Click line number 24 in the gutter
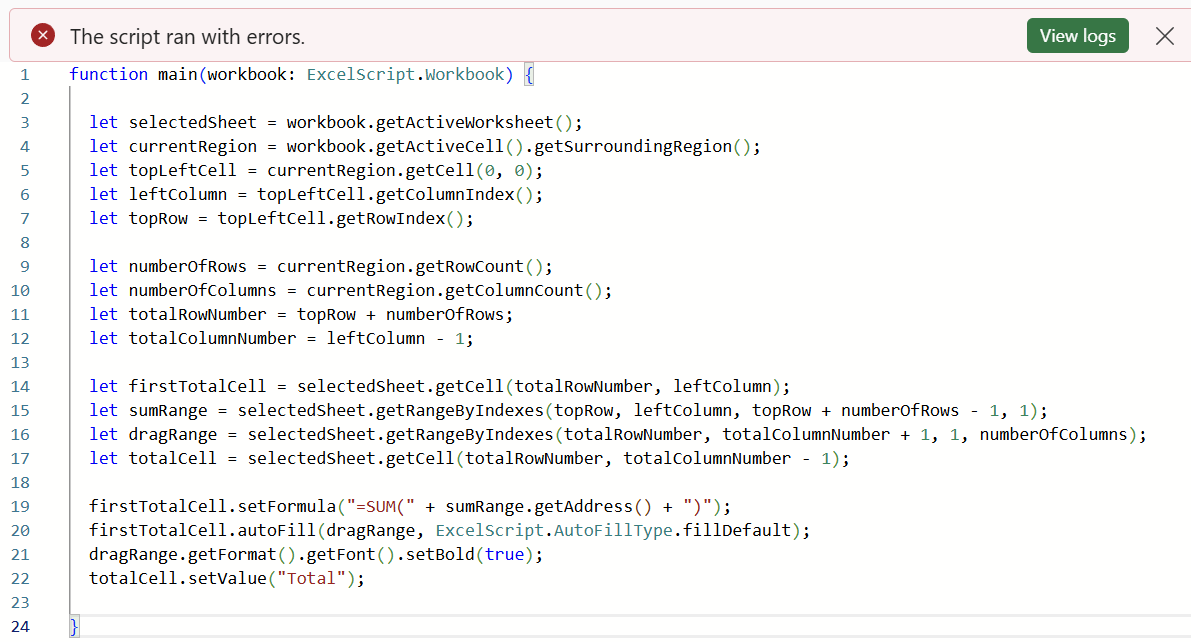 21,627
